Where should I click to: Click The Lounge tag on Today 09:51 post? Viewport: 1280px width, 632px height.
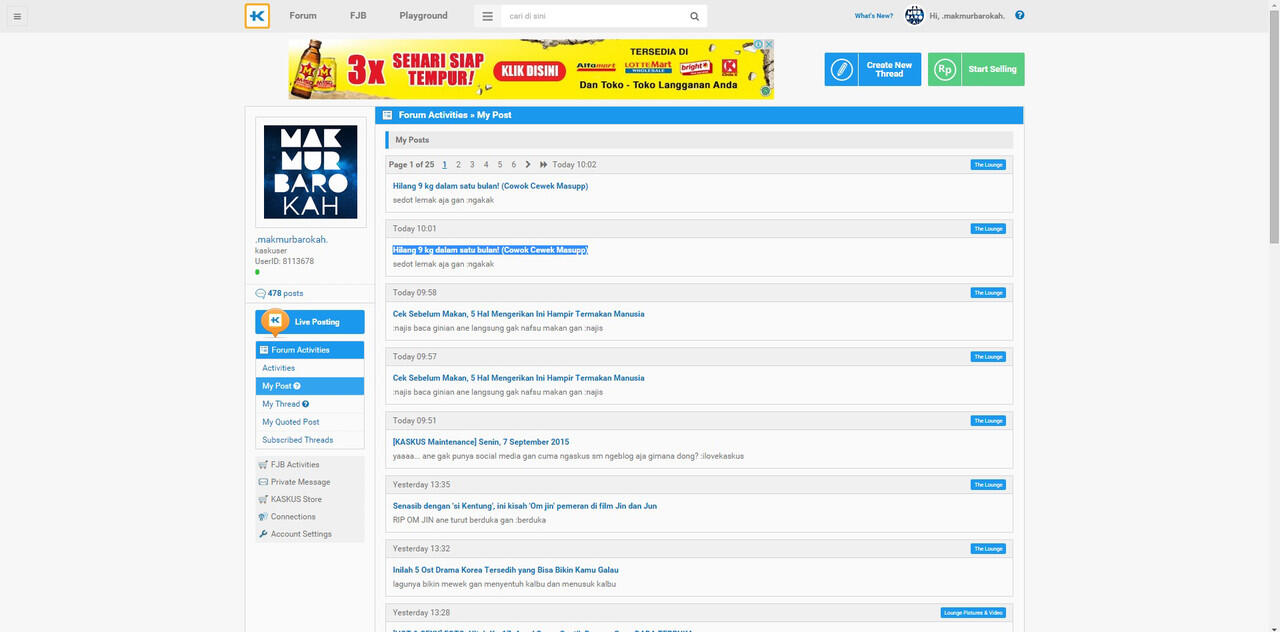pyautogui.click(x=988, y=421)
